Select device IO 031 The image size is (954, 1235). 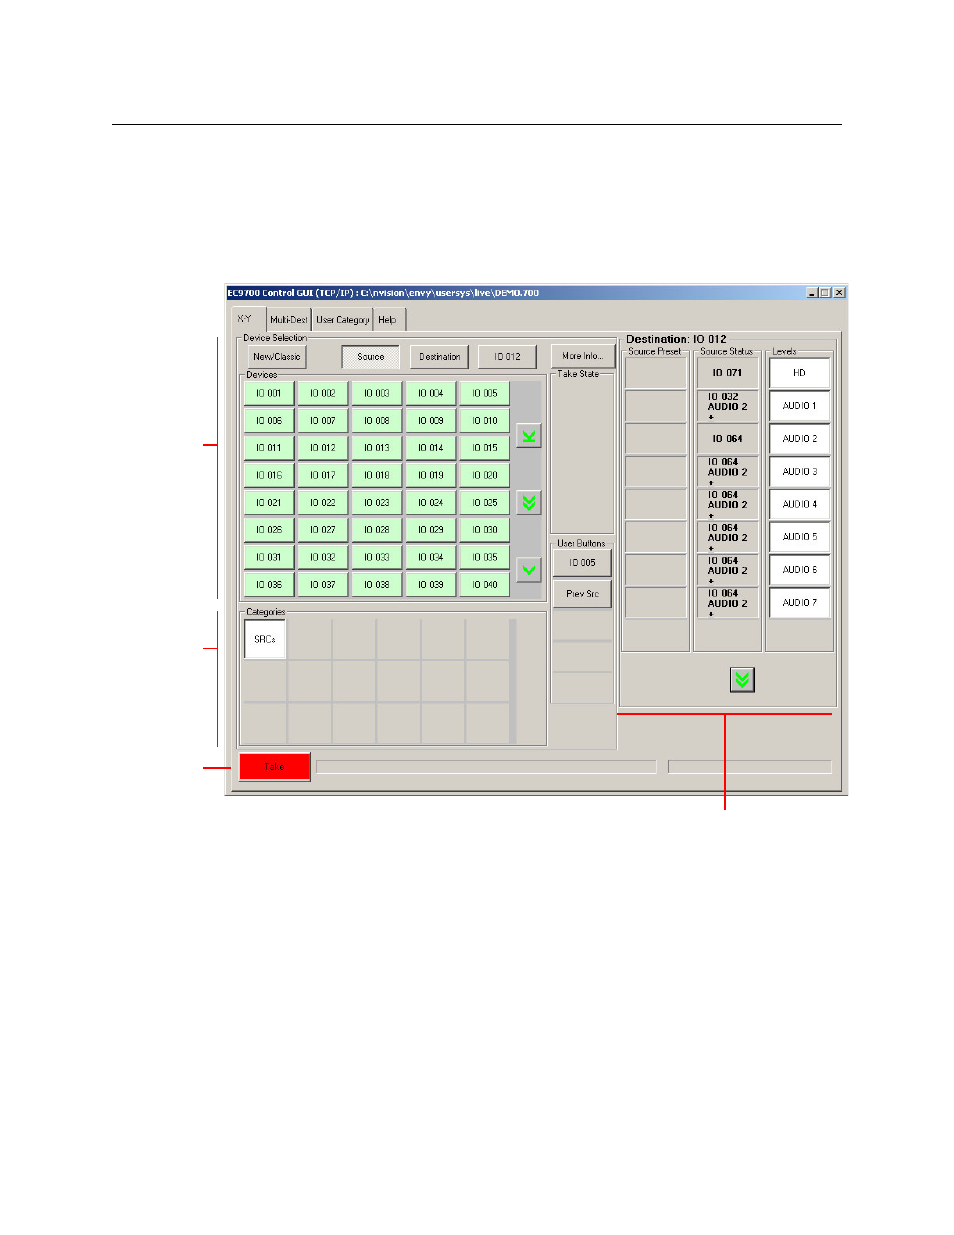(x=268, y=558)
